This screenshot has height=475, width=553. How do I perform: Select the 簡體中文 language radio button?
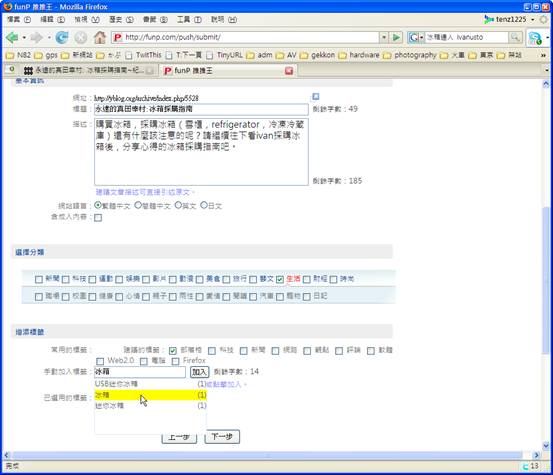[138, 205]
